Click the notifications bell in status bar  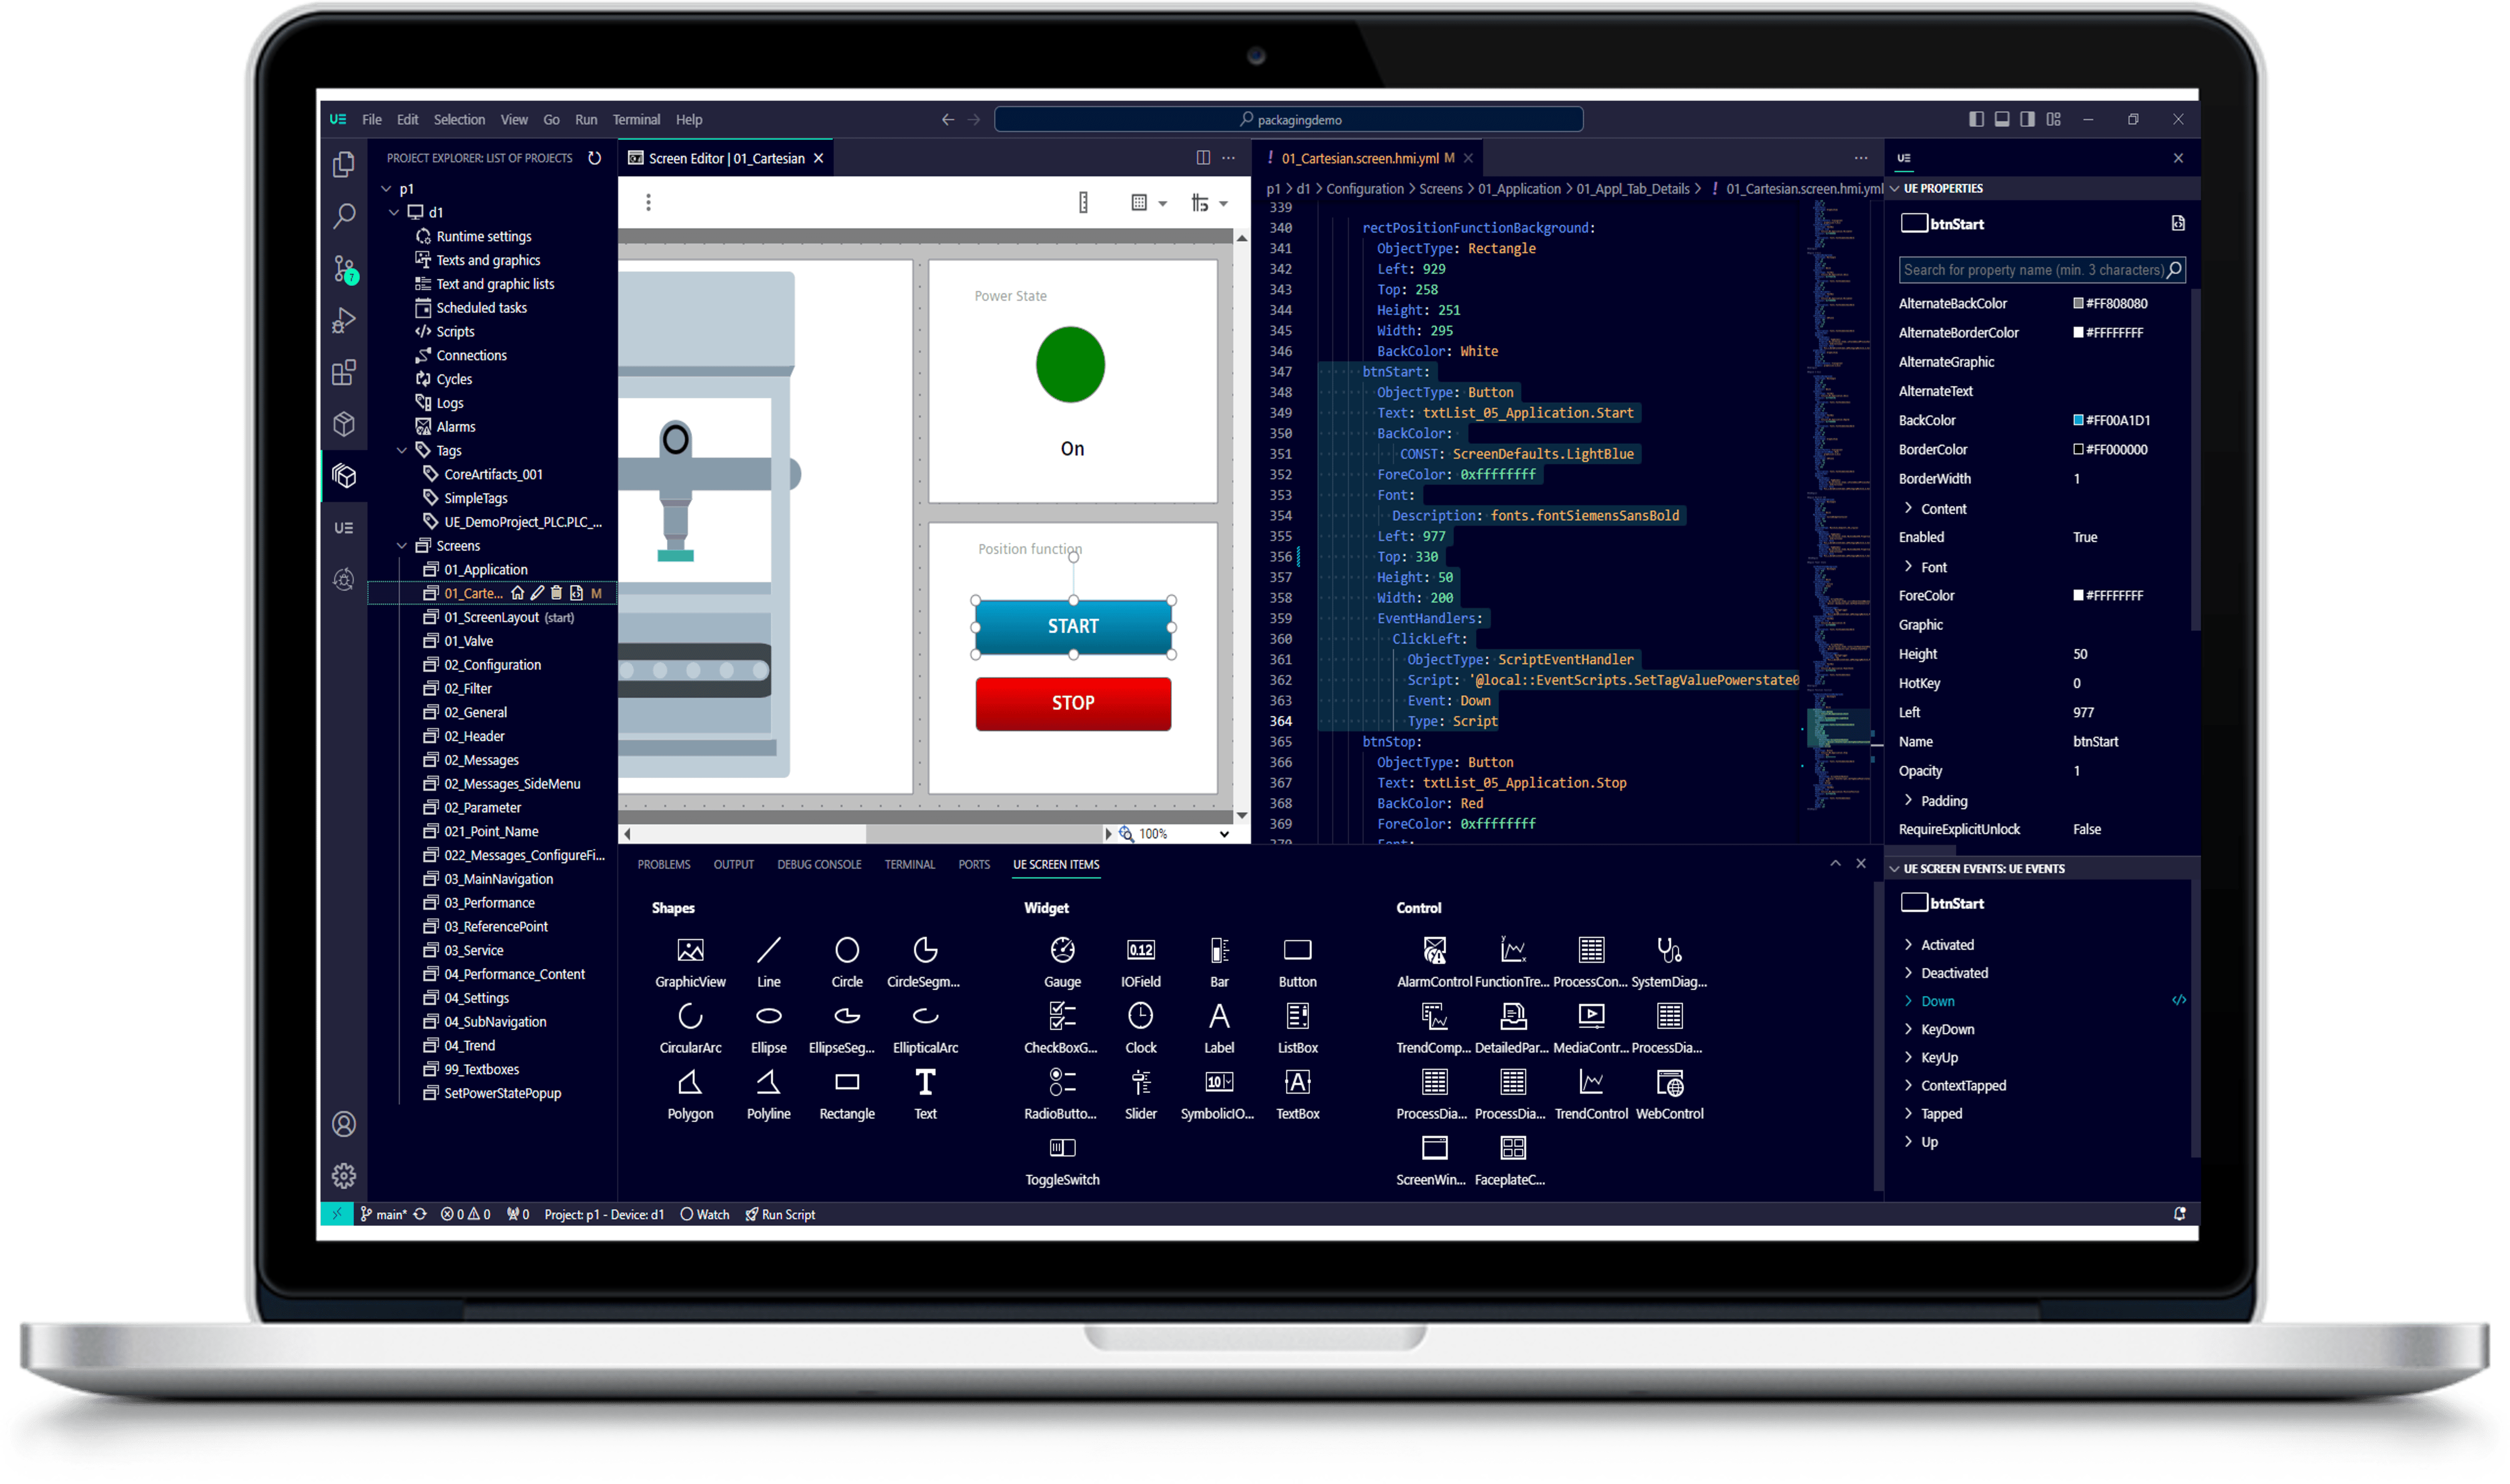(x=2180, y=1215)
